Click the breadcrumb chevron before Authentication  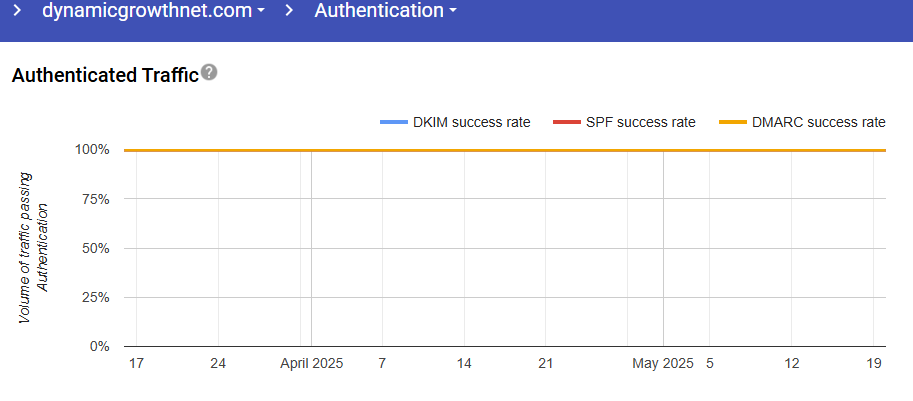[x=289, y=11]
